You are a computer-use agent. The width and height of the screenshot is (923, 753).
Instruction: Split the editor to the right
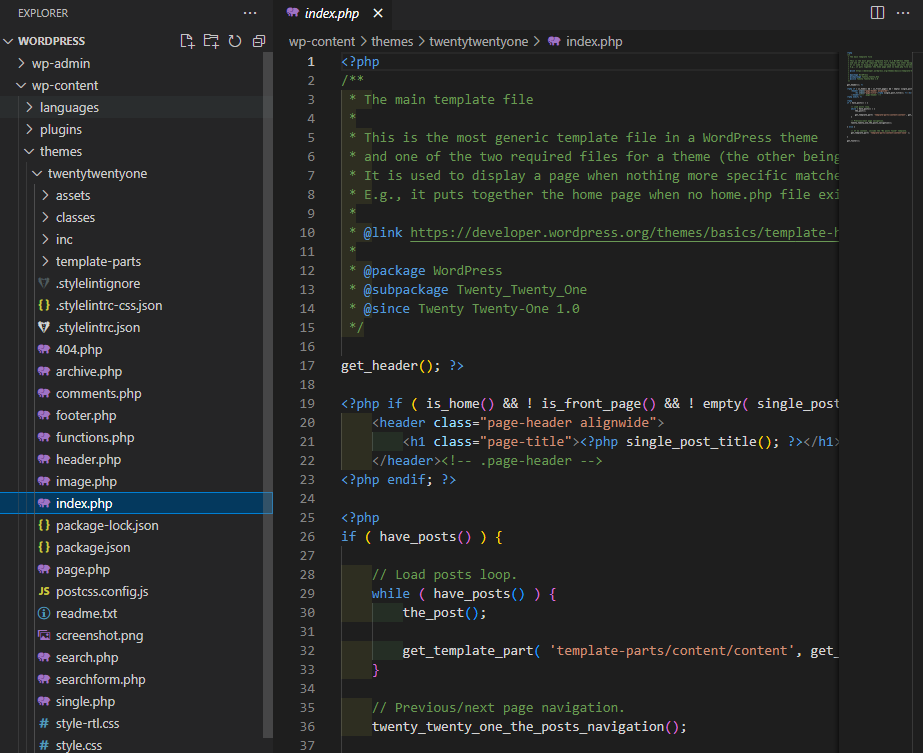(x=877, y=12)
